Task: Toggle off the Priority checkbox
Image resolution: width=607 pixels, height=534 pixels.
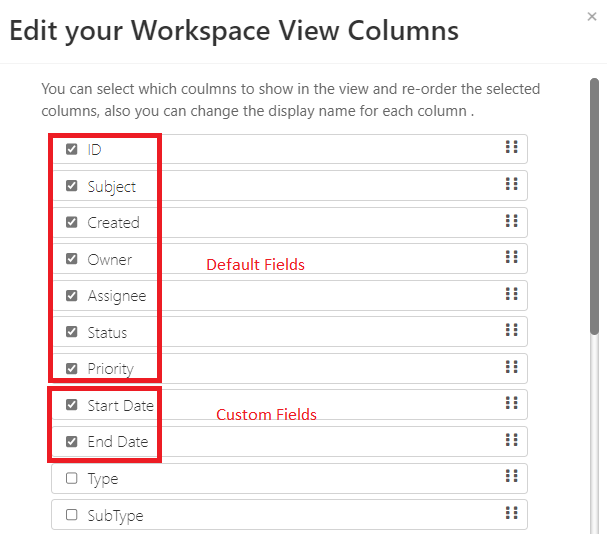Action: (72, 368)
